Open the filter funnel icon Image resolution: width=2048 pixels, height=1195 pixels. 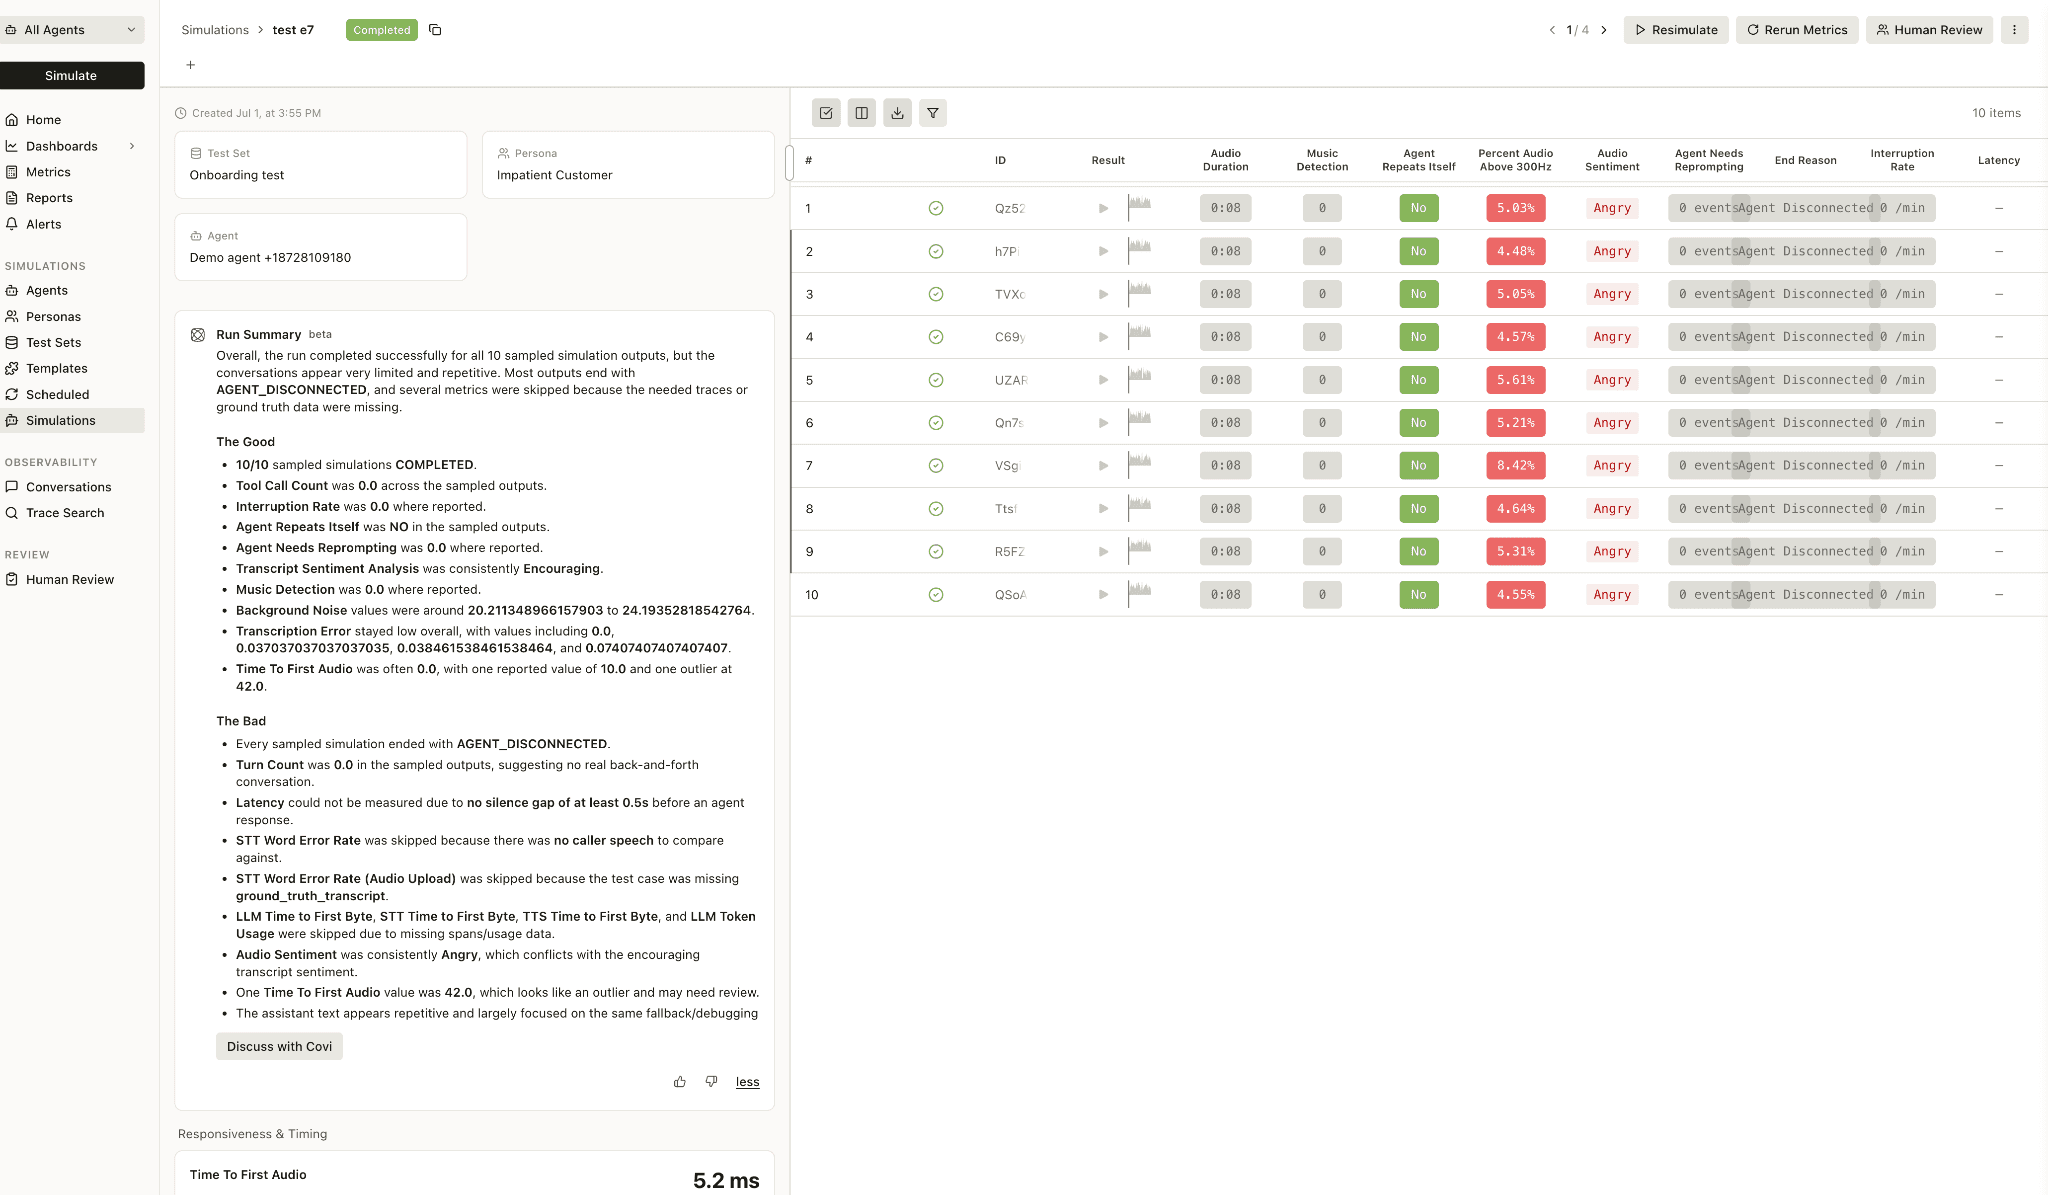[933, 113]
